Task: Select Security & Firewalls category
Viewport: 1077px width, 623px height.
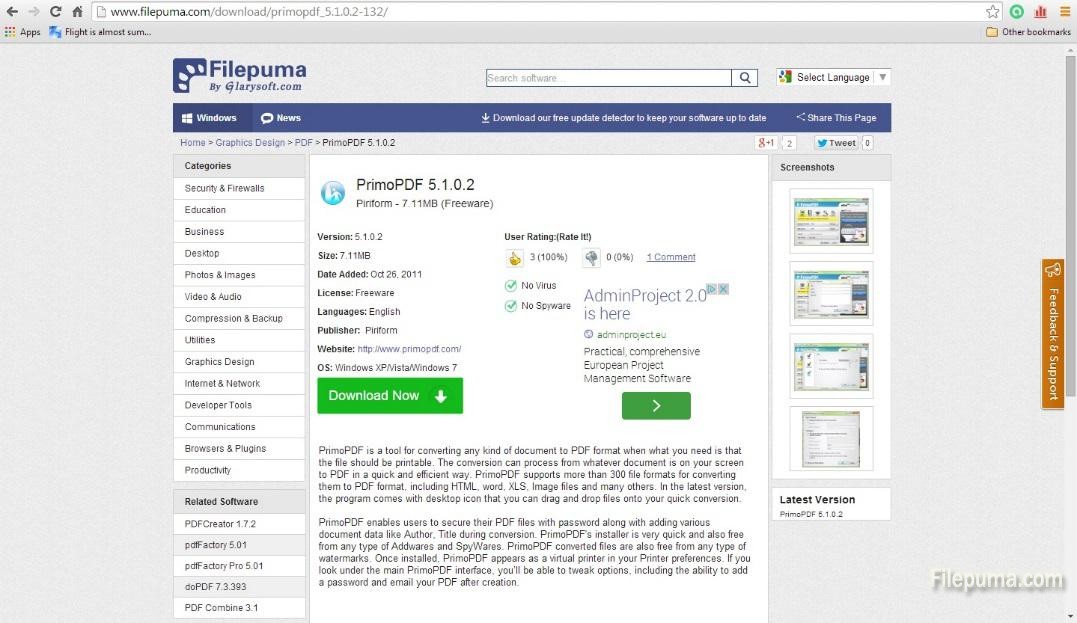Action: 225,188
